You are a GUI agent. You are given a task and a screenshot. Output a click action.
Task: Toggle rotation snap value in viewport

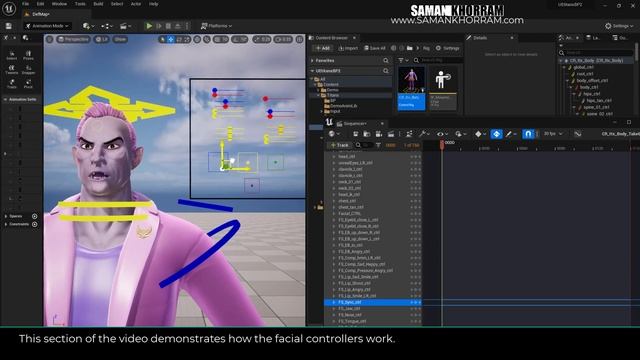(240, 39)
